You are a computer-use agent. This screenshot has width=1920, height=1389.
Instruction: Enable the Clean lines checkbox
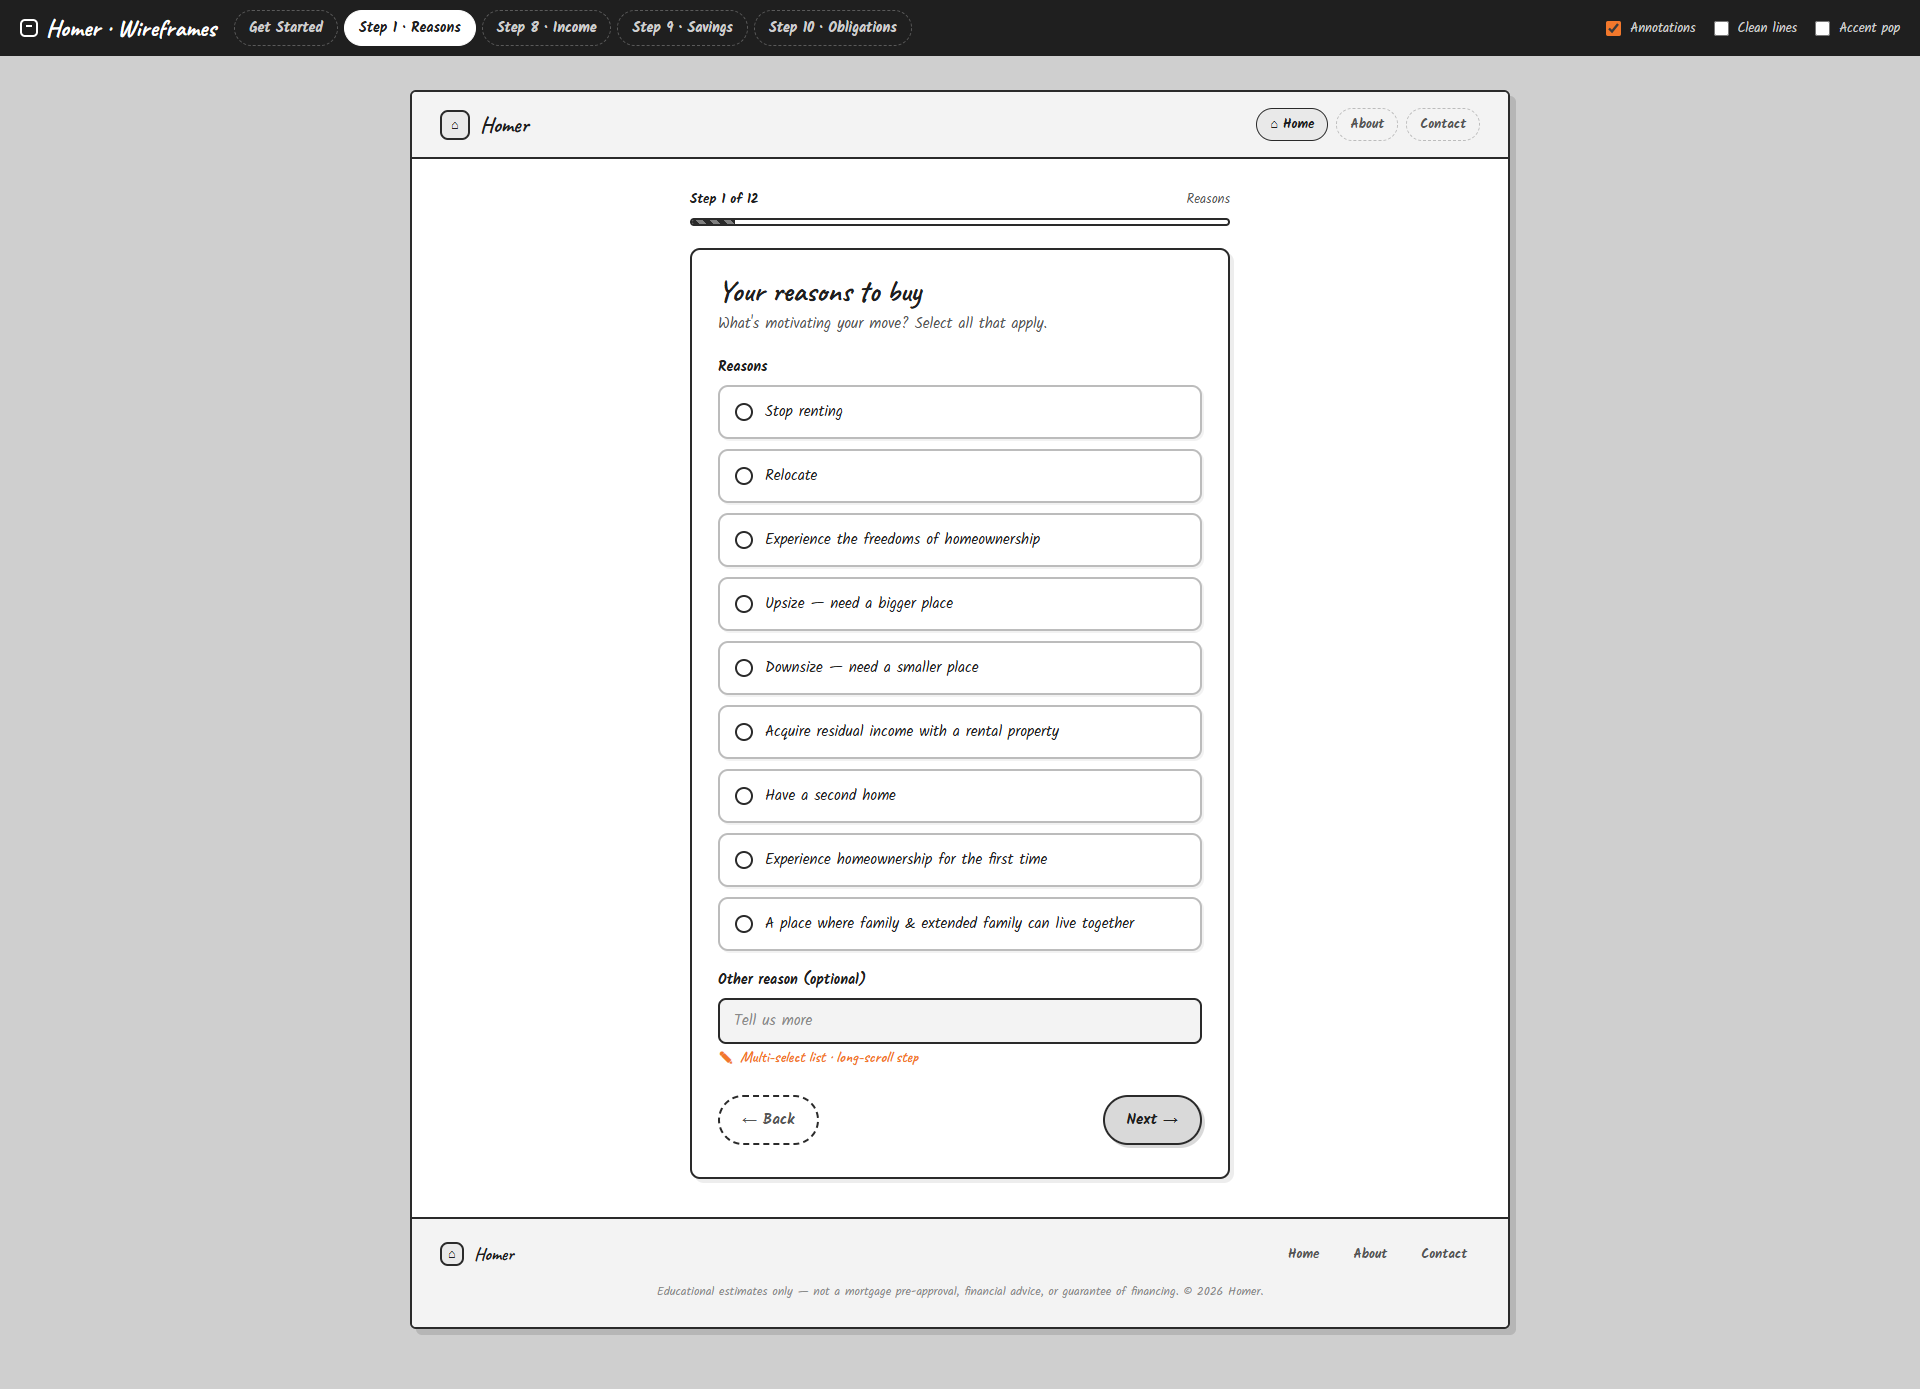pyautogui.click(x=1721, y=28)
